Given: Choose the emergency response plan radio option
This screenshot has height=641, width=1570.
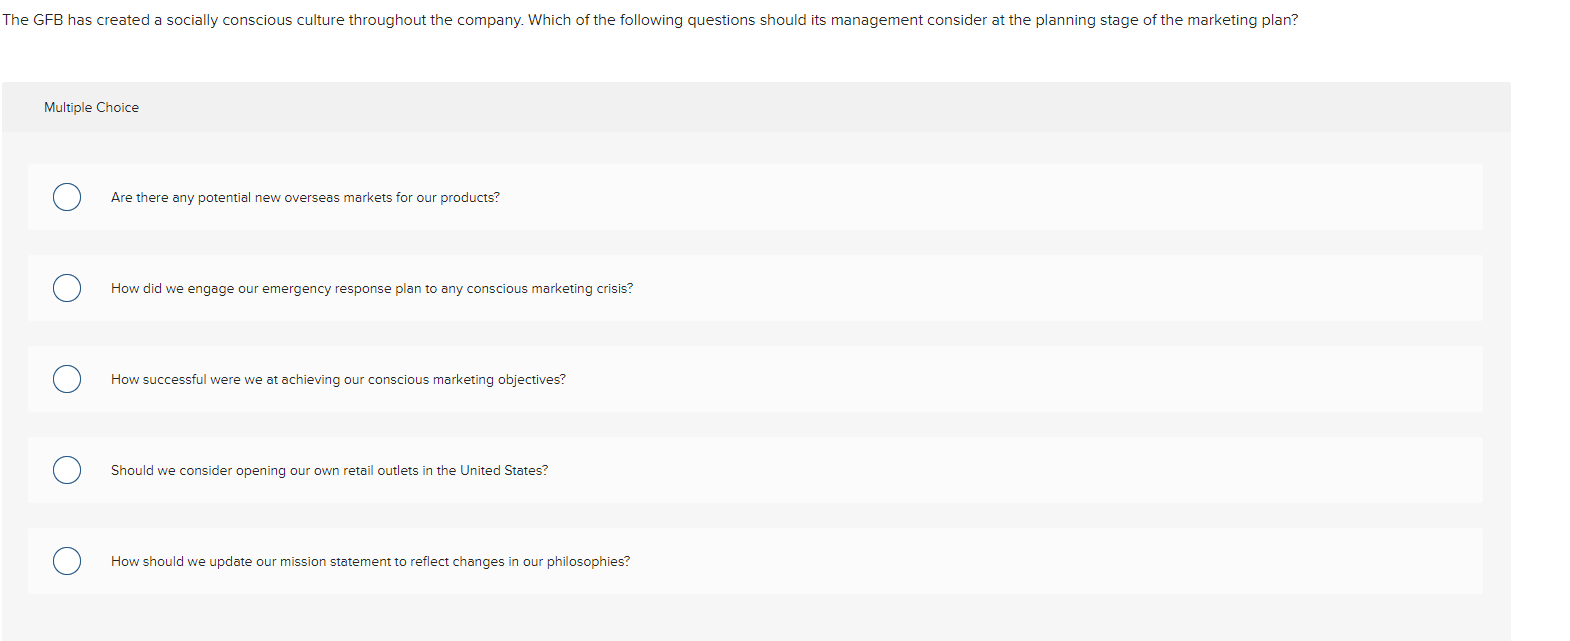Looking at the screenshot, I should (67, 288).
